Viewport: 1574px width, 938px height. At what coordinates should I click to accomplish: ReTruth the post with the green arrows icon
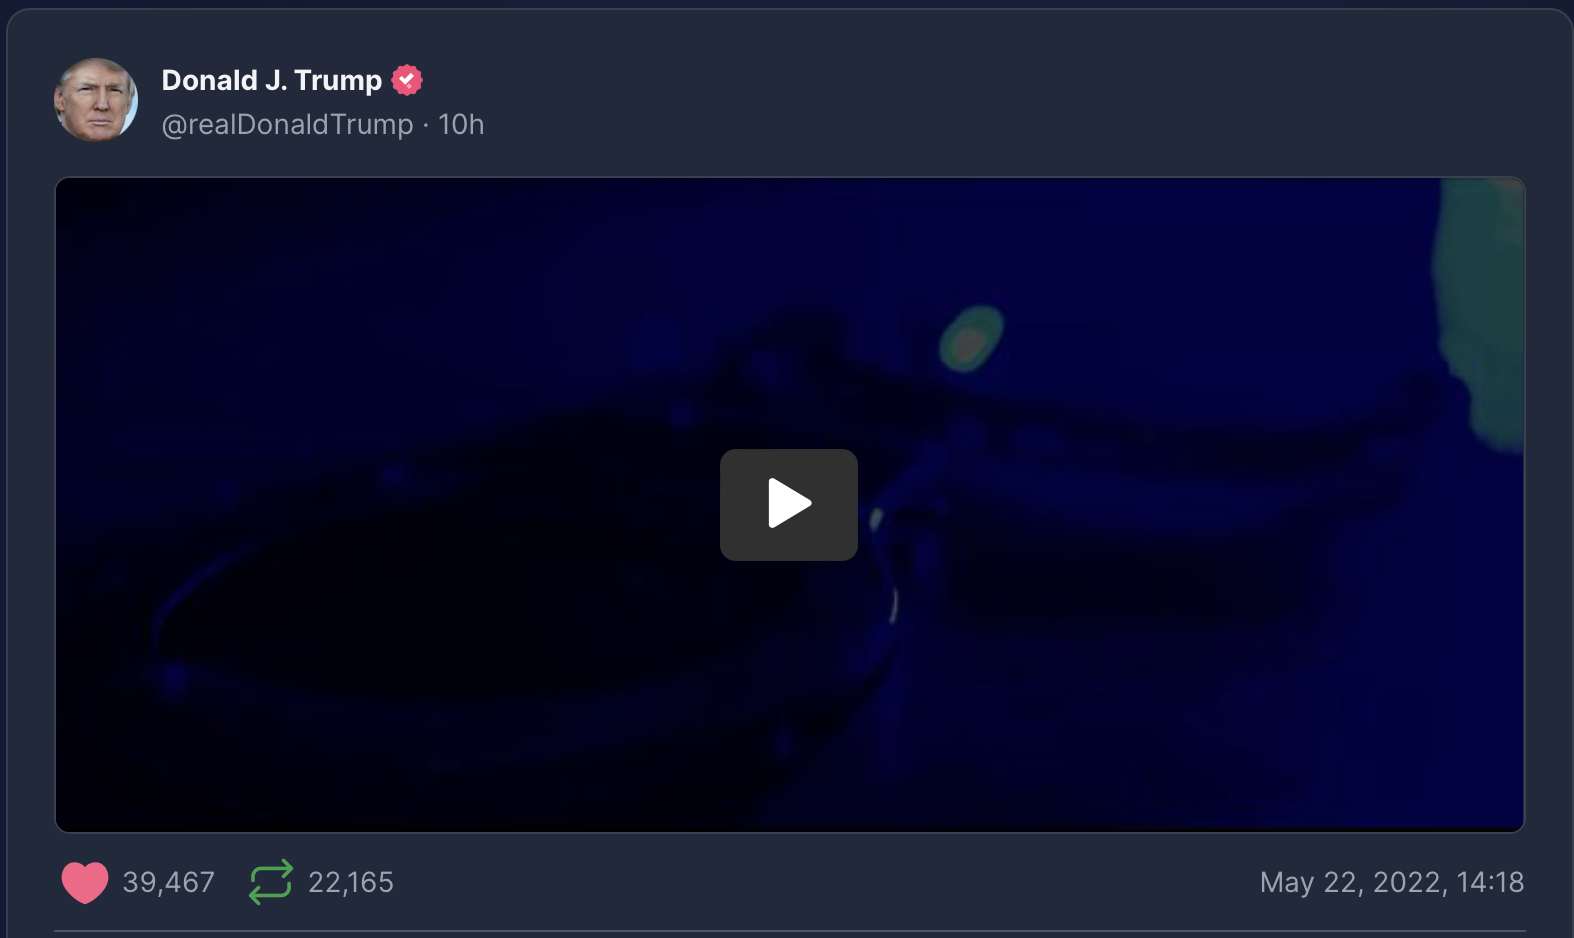(x=270, y=882)
